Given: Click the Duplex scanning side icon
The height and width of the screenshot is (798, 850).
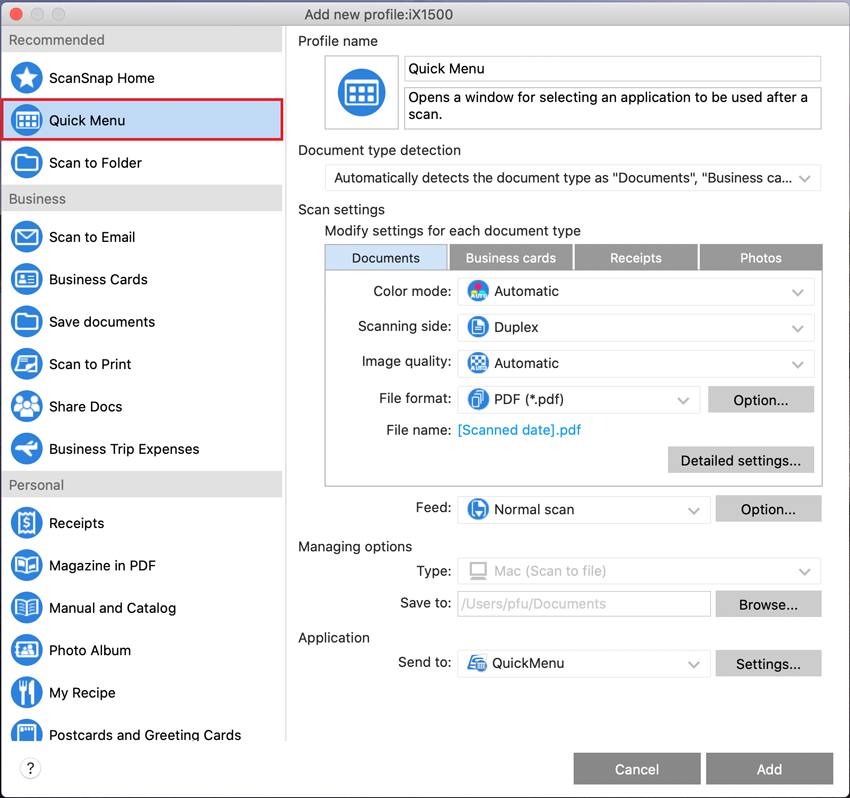Looking at the screenshot, I should pyautogui.click(x=478, y=327).
